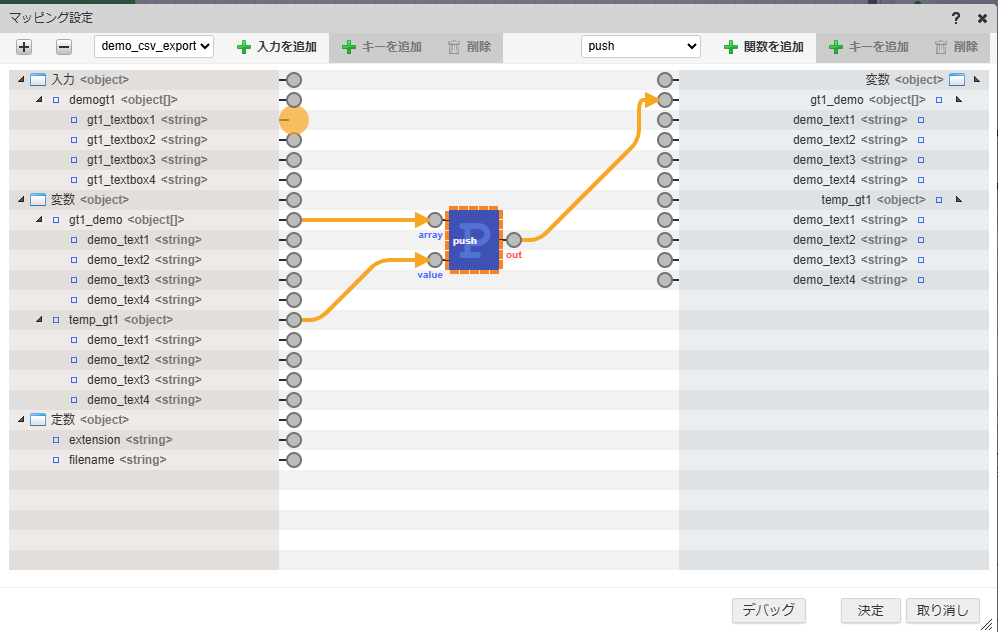Click the value input port of push
The width and height of the screenshot is (998, 632).
pyautogui.click(x=434, y=260)
